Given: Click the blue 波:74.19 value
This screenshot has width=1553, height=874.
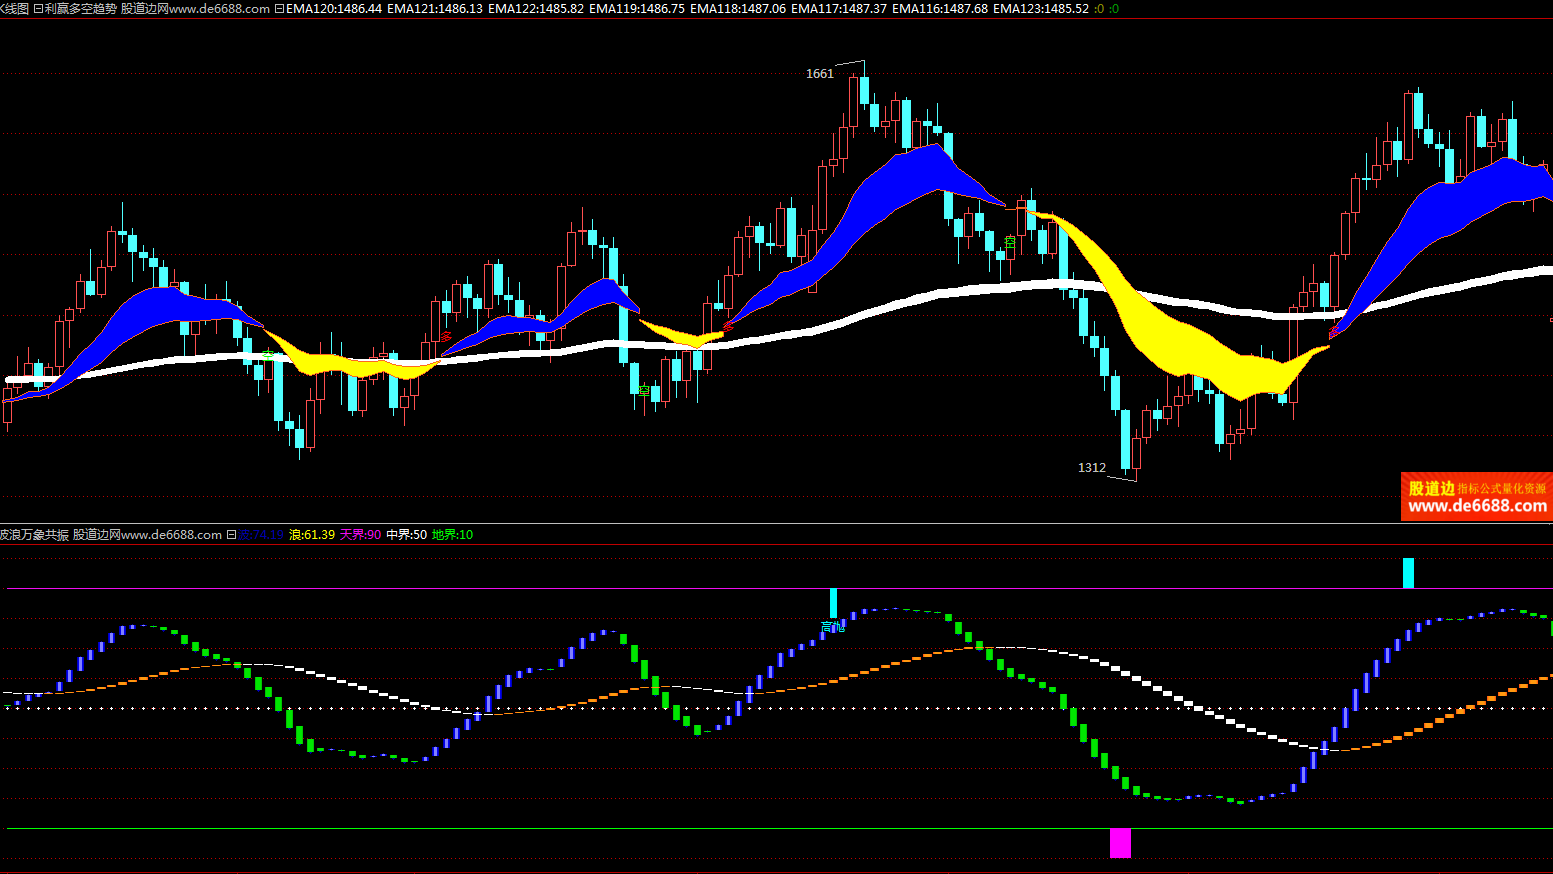Looking at the screenshot, I should click(262, 535).
